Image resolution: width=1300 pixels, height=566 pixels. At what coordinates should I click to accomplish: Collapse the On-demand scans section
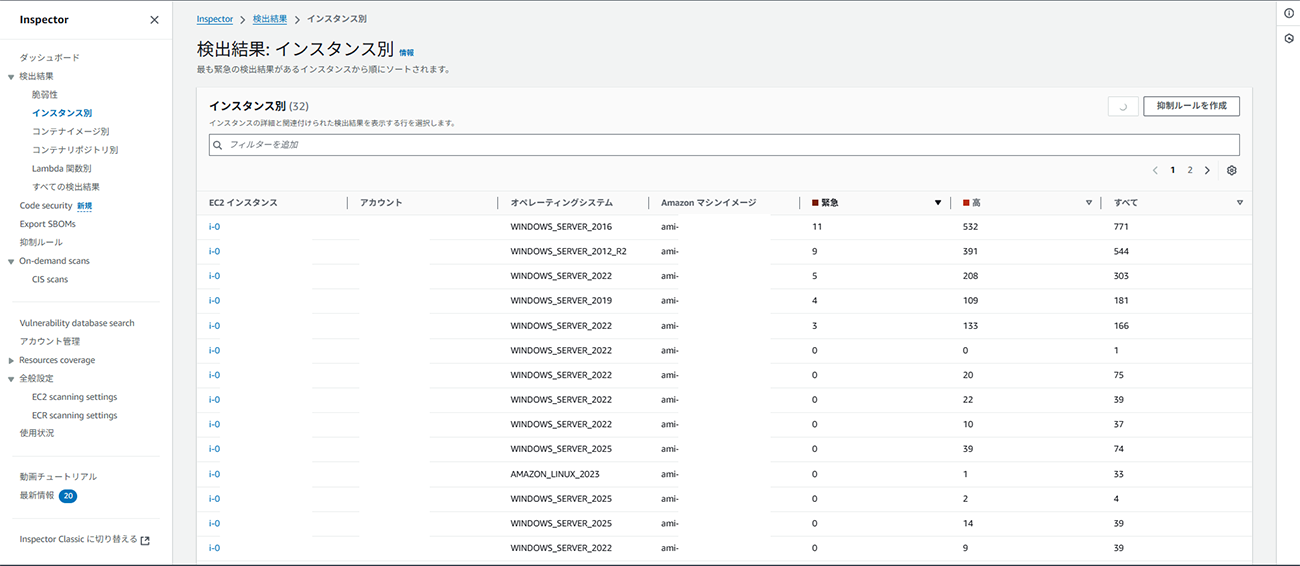11,261
